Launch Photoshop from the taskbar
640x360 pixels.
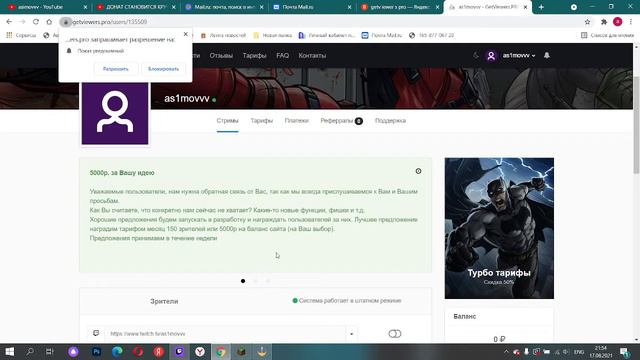tap(97, 351)
